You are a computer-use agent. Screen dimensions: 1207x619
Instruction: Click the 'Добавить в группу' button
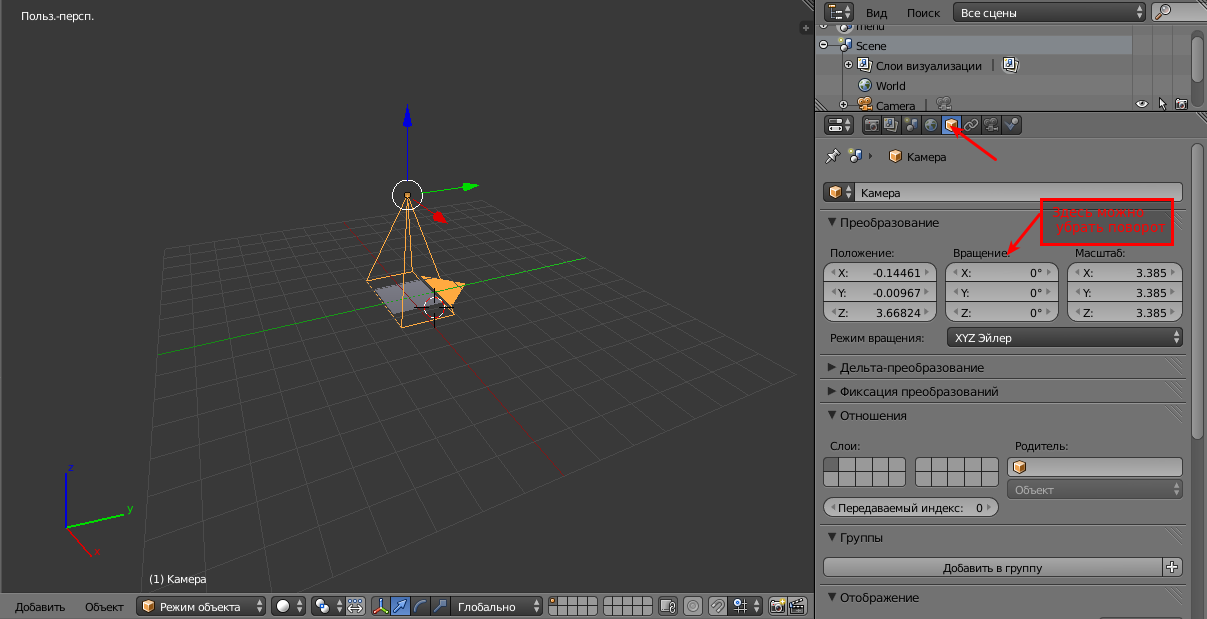click(x=992, y=568)
